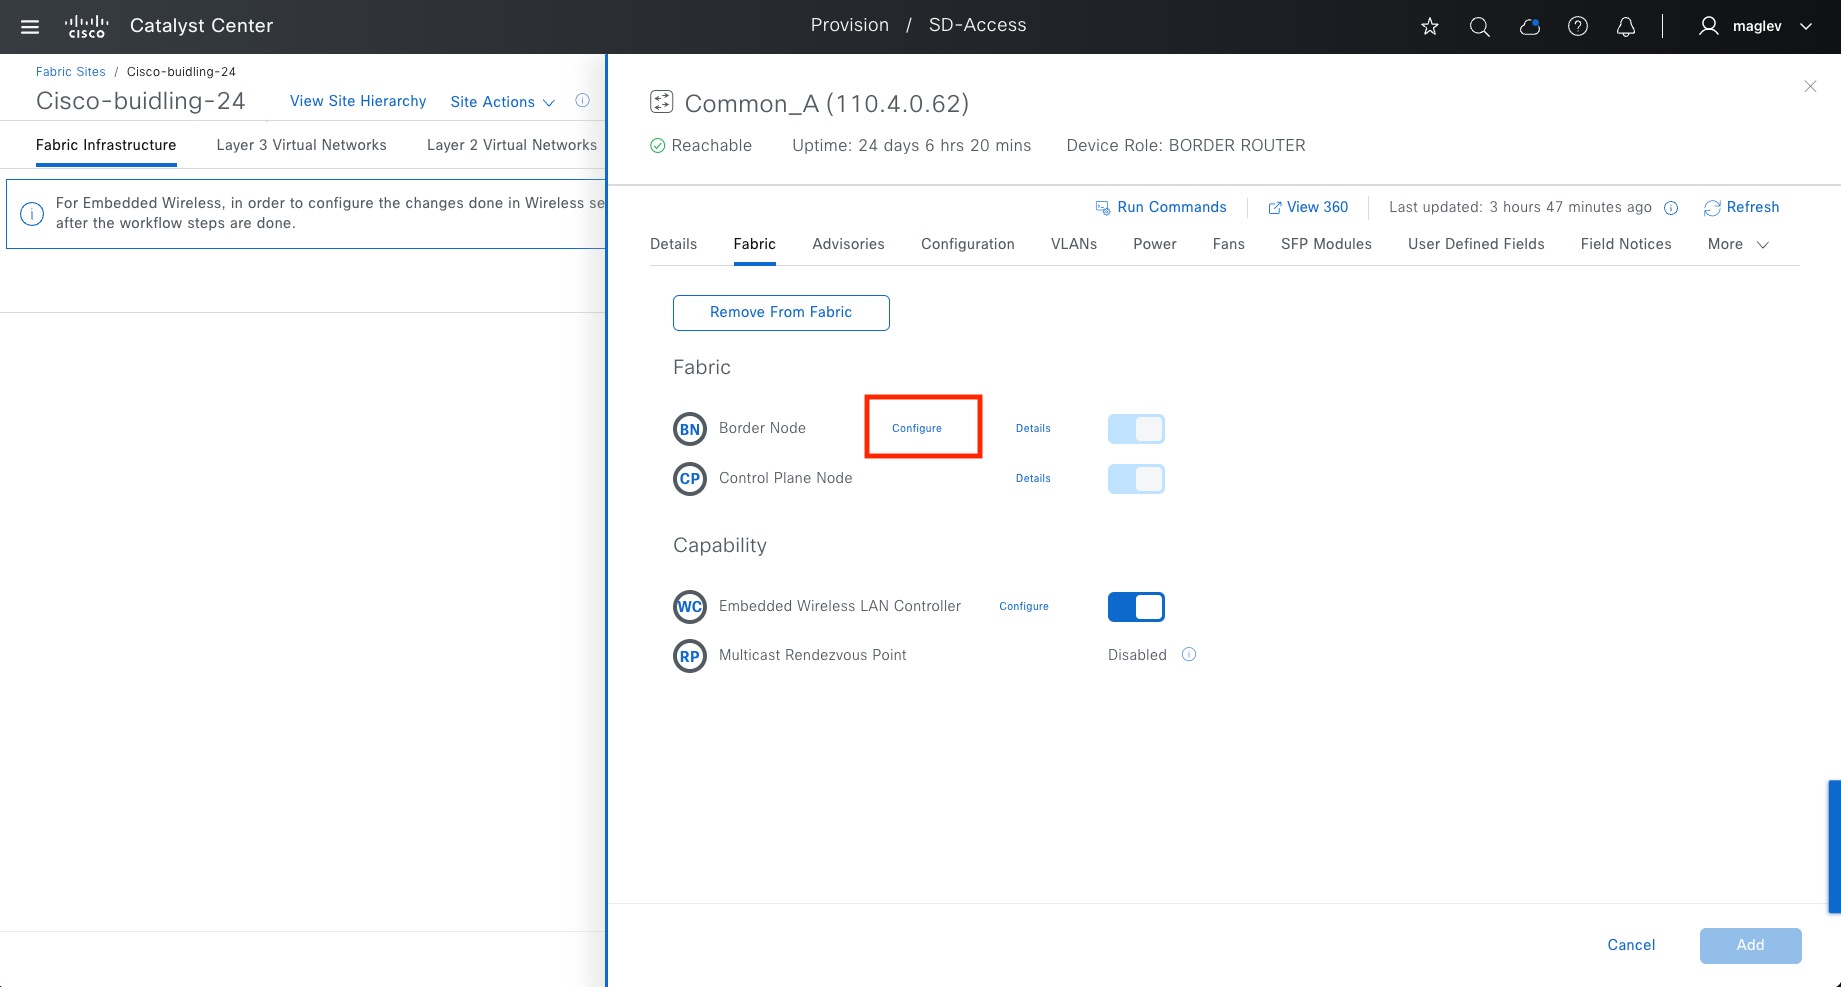The width and height of the screenshot is (1841, 987).
Task: Close the Common_A device panel
Action: (x=1810, y=87)
